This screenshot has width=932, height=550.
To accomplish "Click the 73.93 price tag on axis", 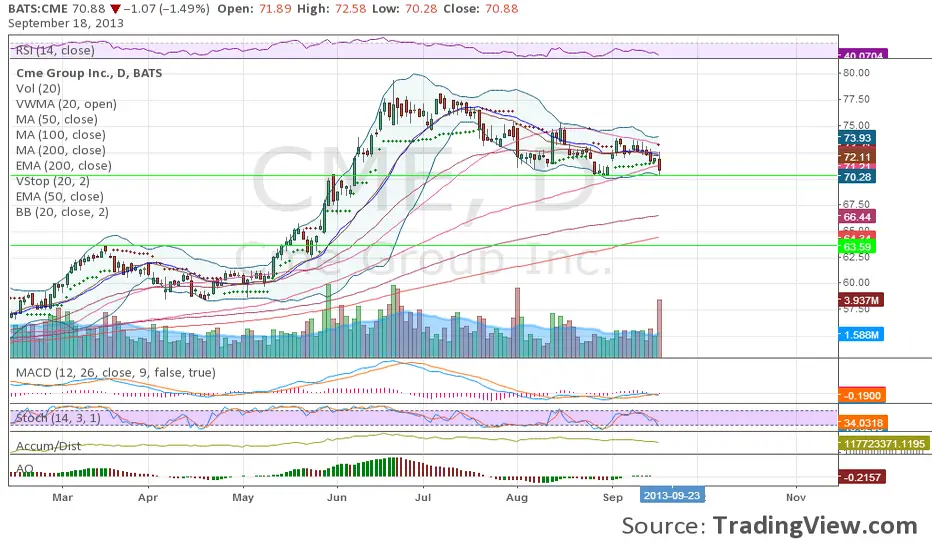I will (857, 138).
